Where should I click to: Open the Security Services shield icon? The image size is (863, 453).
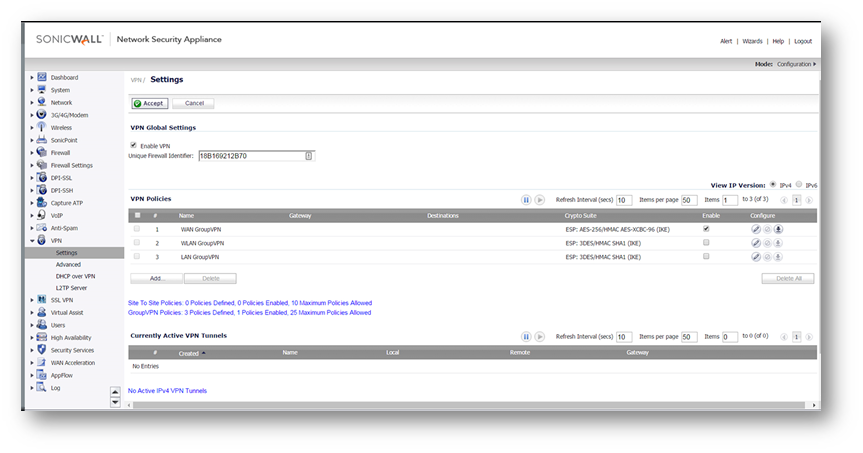[x=42, y=350]
